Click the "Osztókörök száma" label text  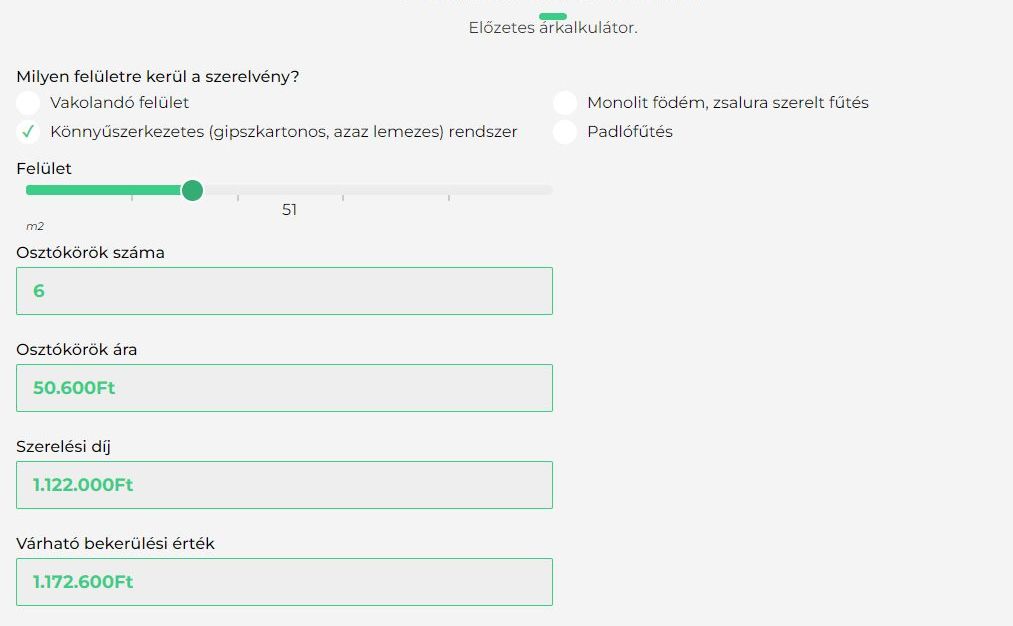(90, 253)
